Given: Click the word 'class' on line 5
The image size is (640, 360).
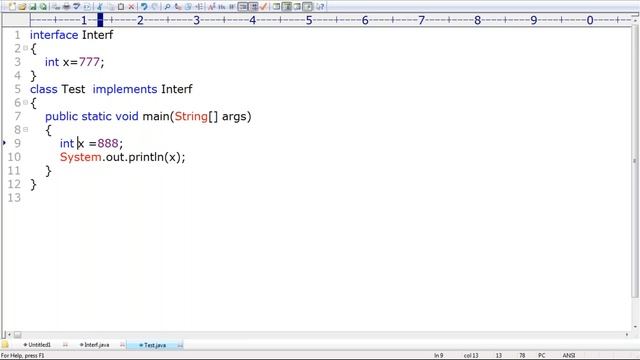Looking at the screenshot, I should (44, 89).
